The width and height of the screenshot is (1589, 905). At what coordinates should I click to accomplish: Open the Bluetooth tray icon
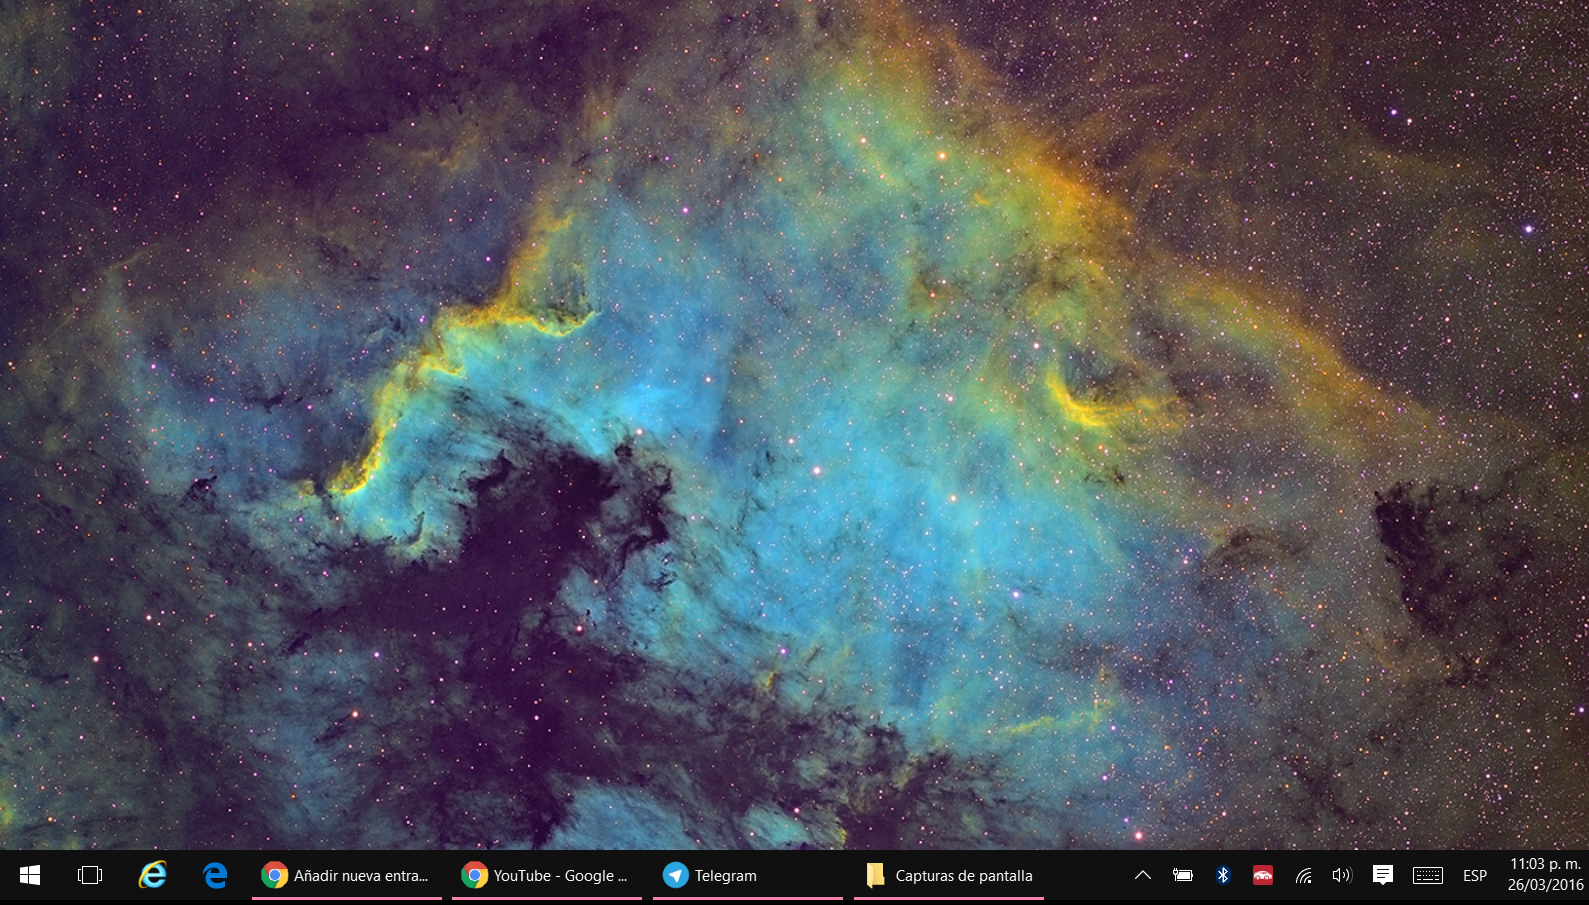click(1222, 876)
